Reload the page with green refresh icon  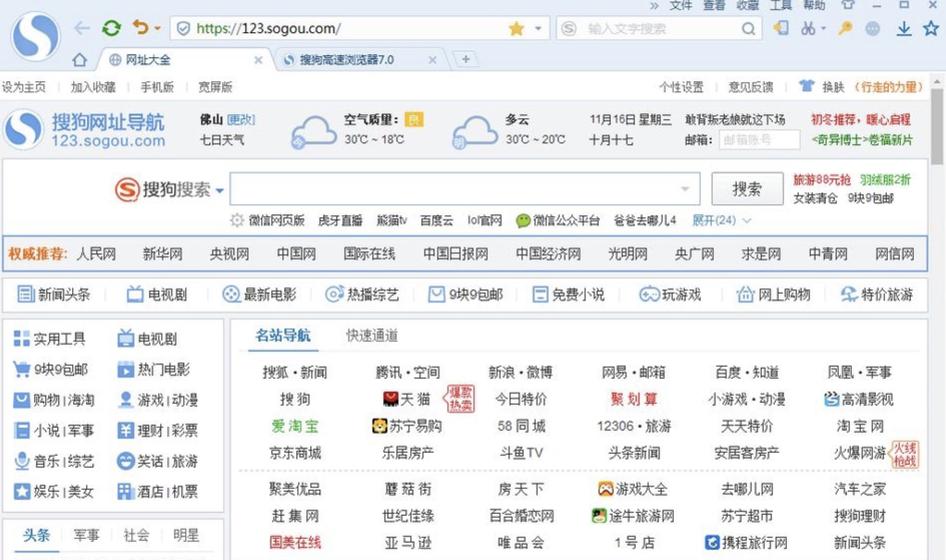112,28
